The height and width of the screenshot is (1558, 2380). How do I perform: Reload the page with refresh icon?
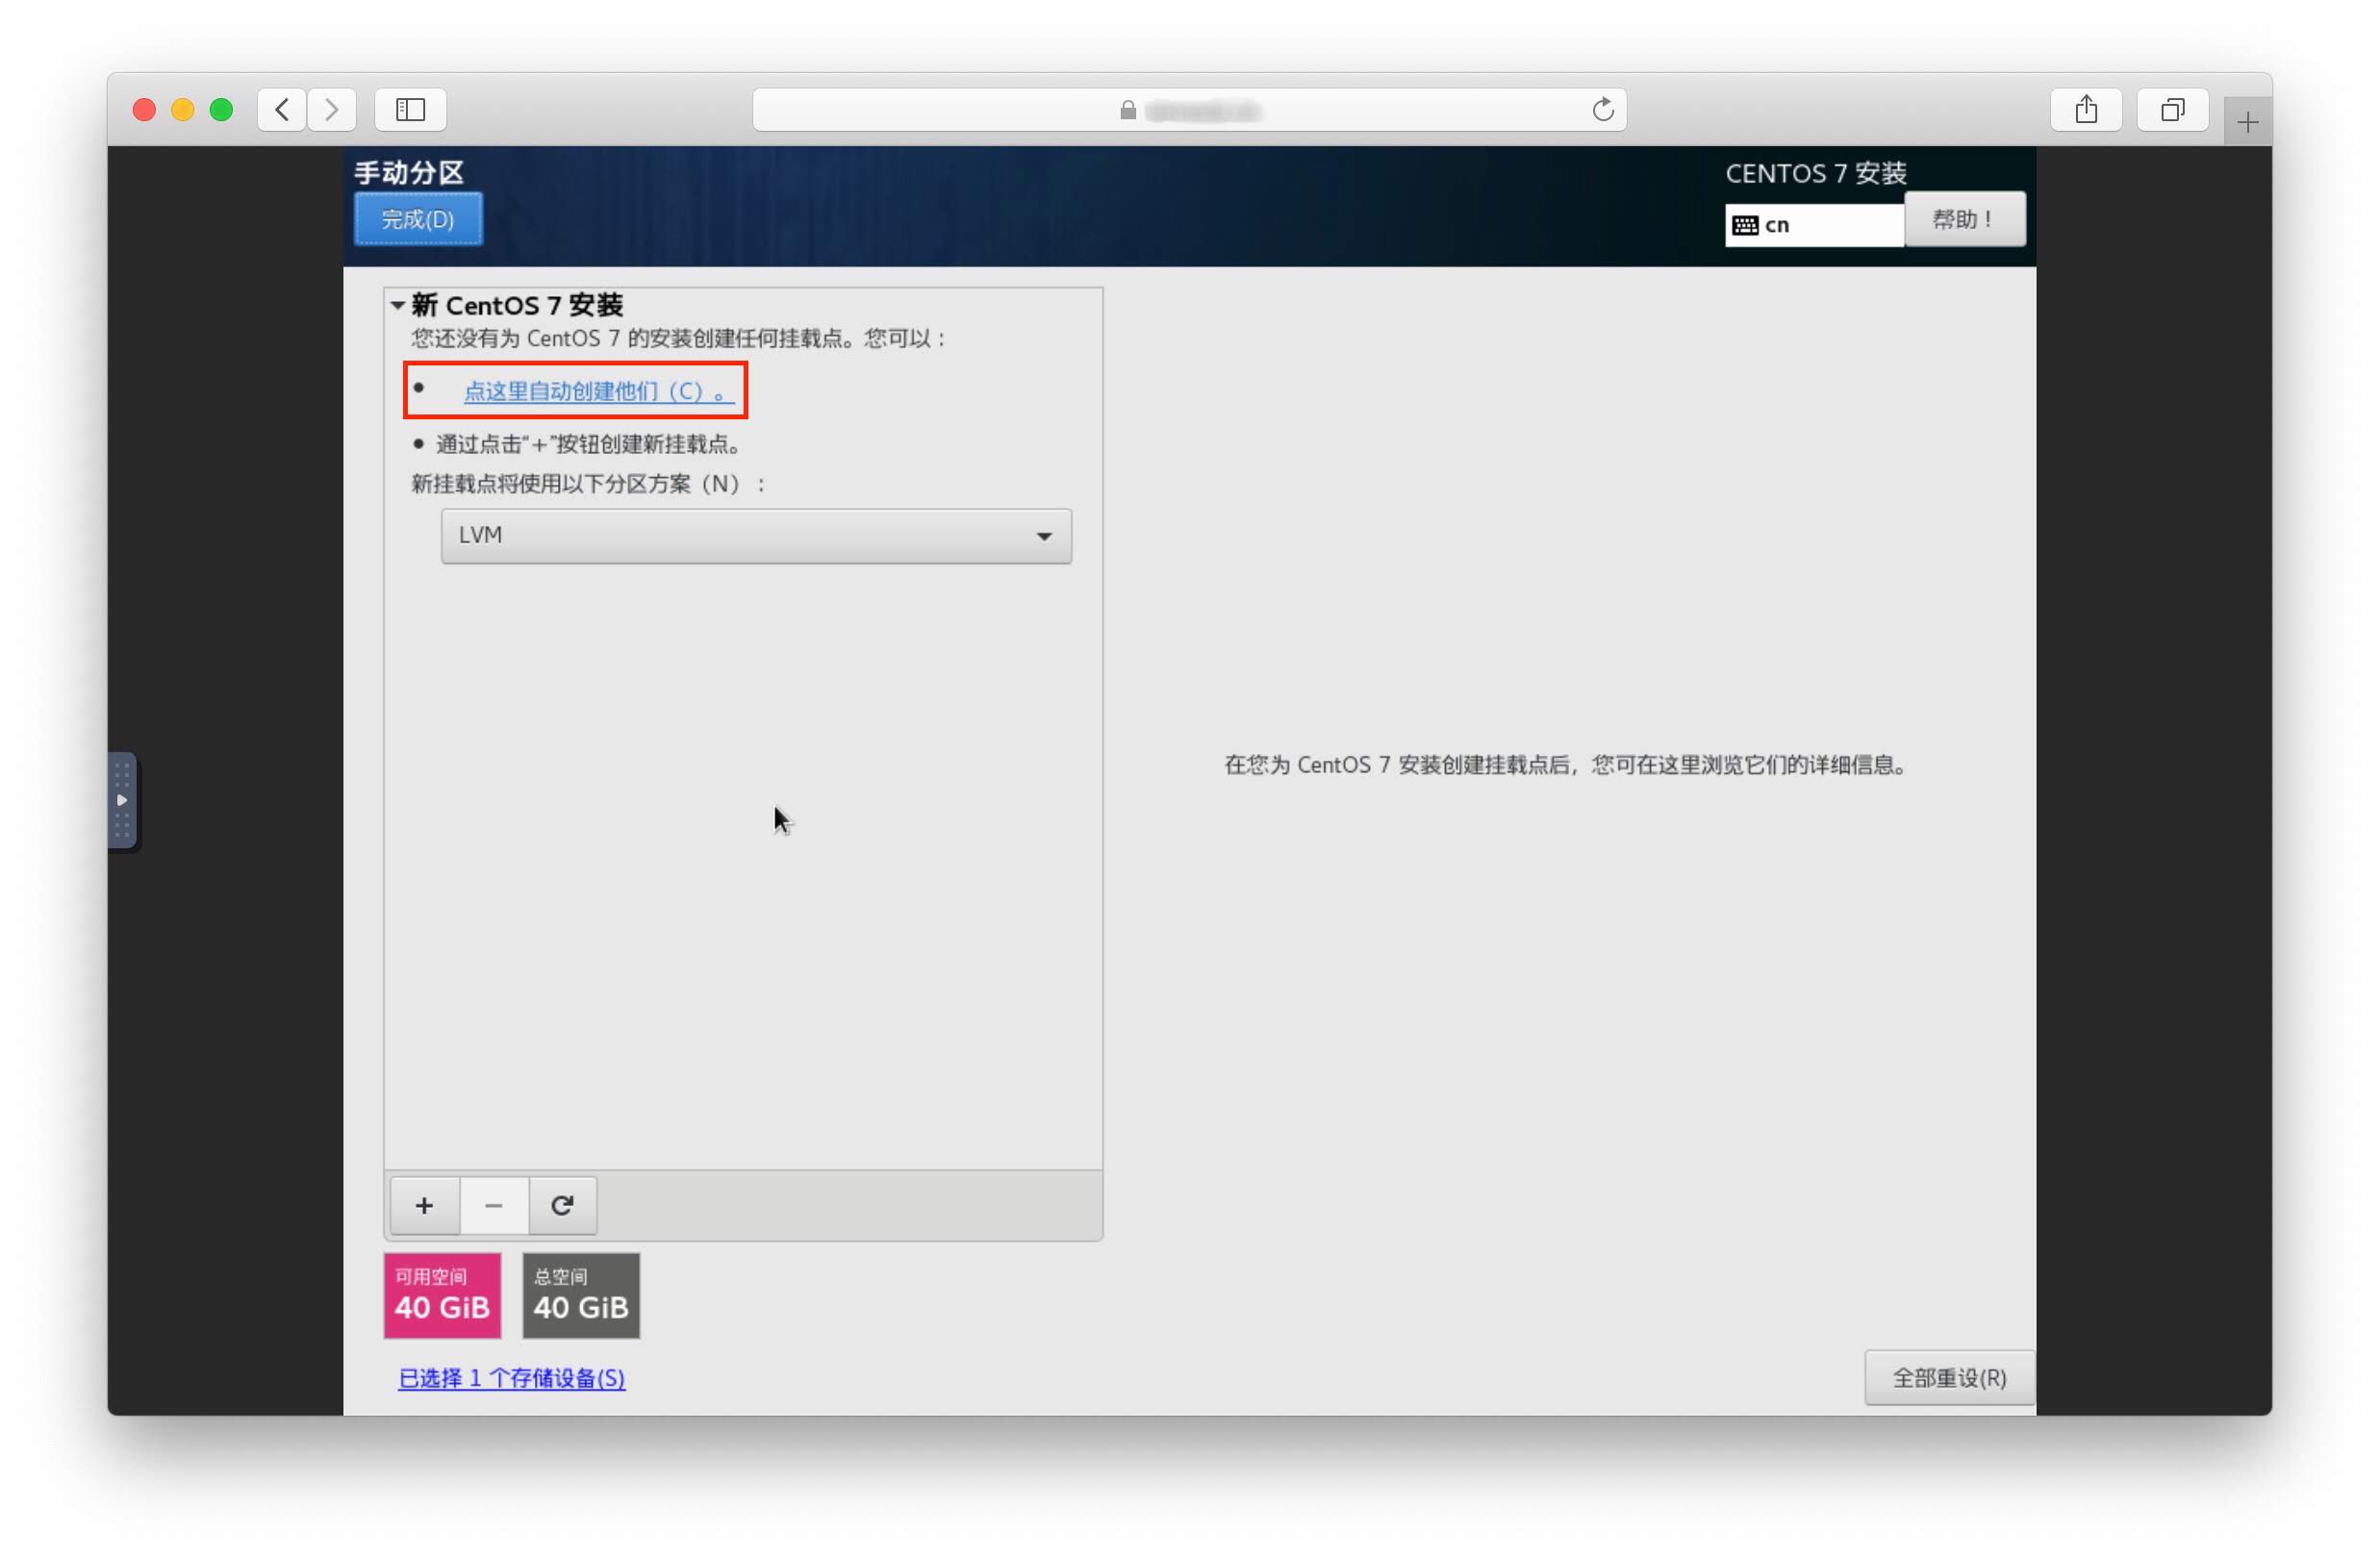click(x=1603, y=110)
